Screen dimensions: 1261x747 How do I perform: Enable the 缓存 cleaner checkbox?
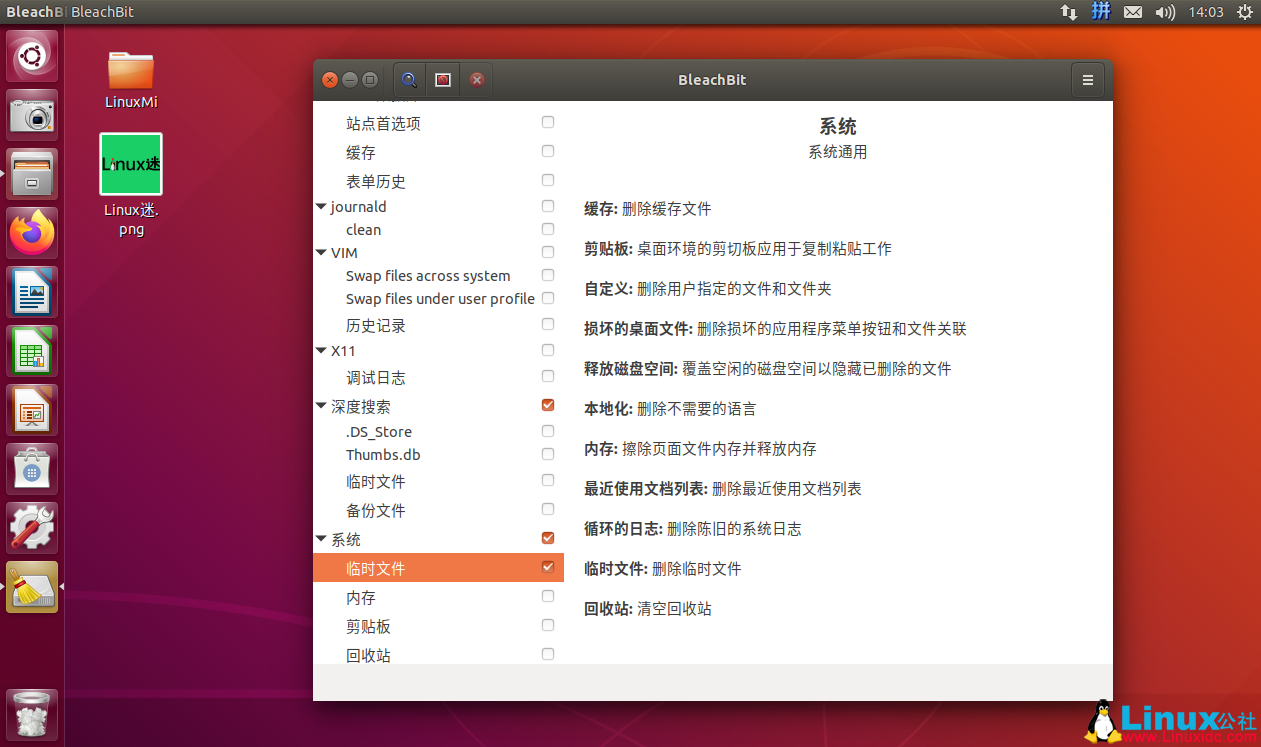tap(548, 150)
